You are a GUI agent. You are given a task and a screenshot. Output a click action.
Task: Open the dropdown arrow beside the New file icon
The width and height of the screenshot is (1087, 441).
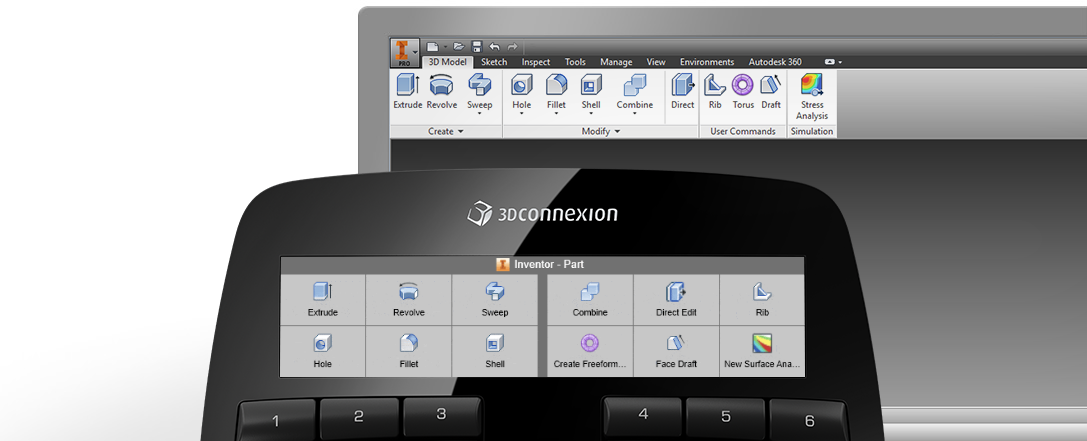click(445, 47)
